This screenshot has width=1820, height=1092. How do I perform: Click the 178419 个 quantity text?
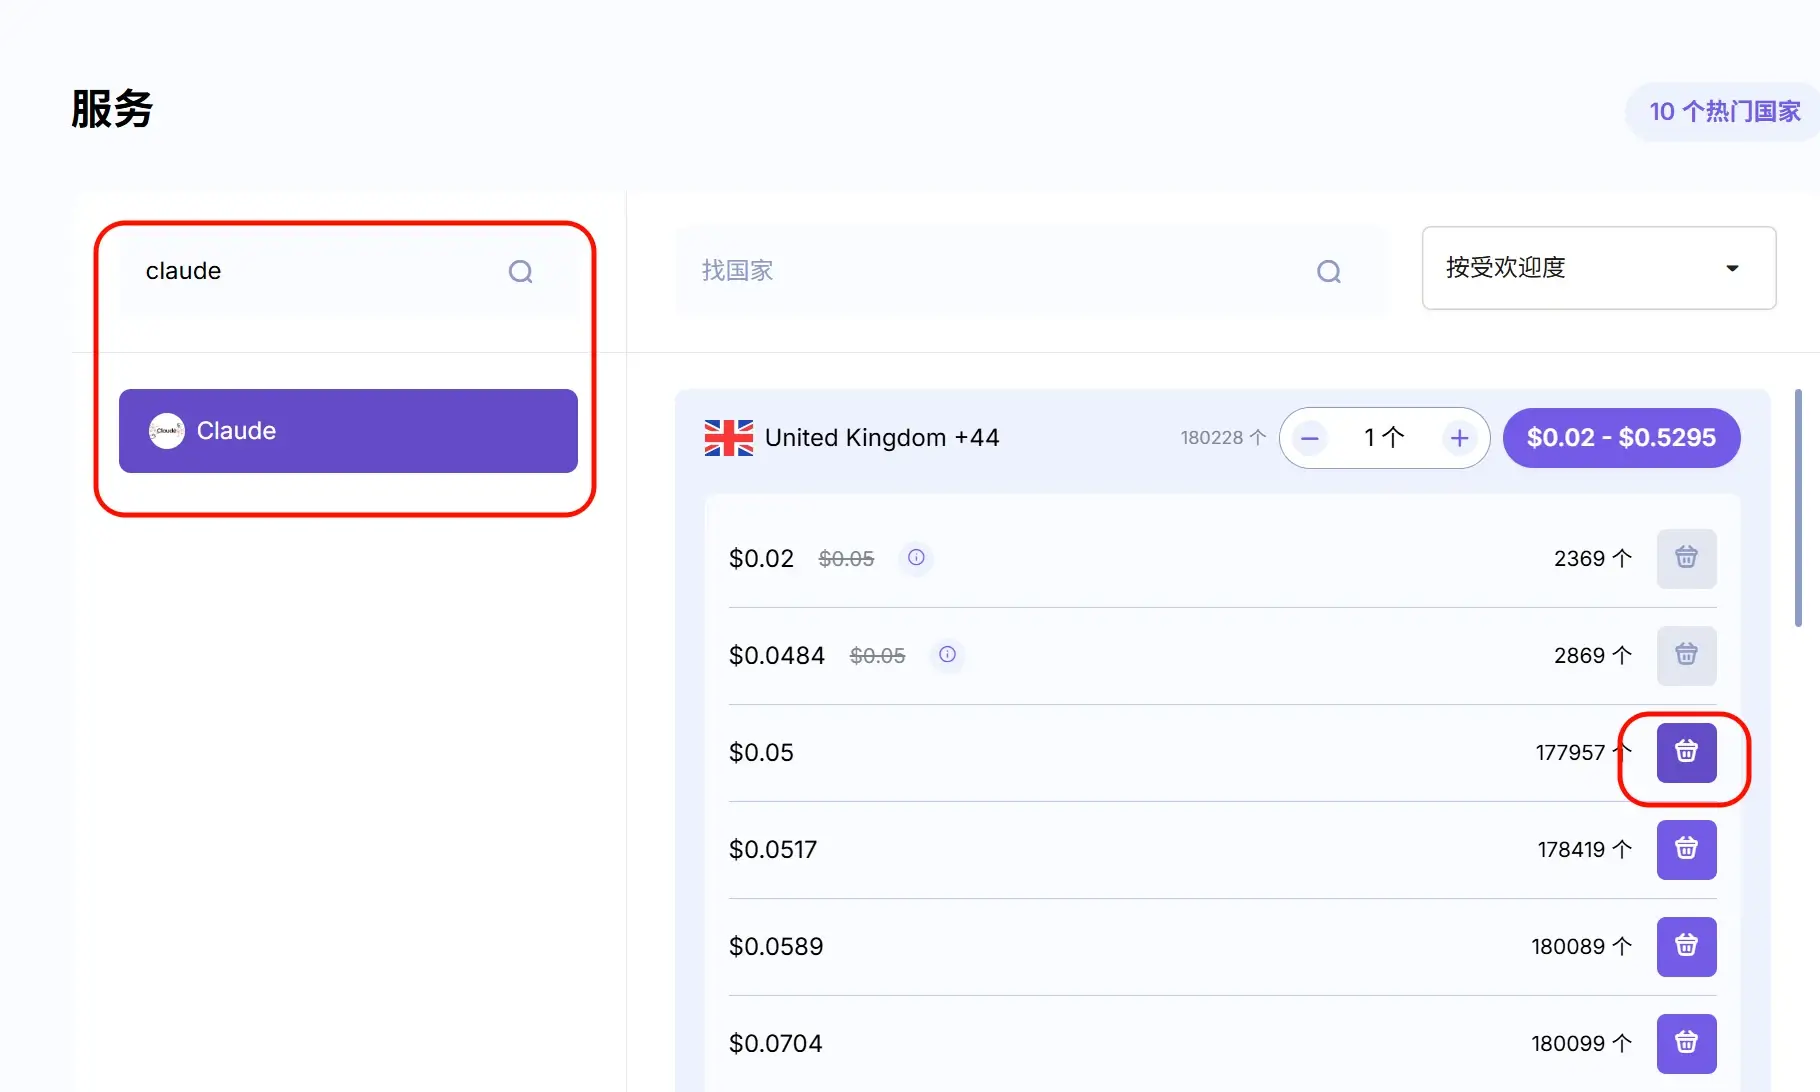tap(1584, 849)
